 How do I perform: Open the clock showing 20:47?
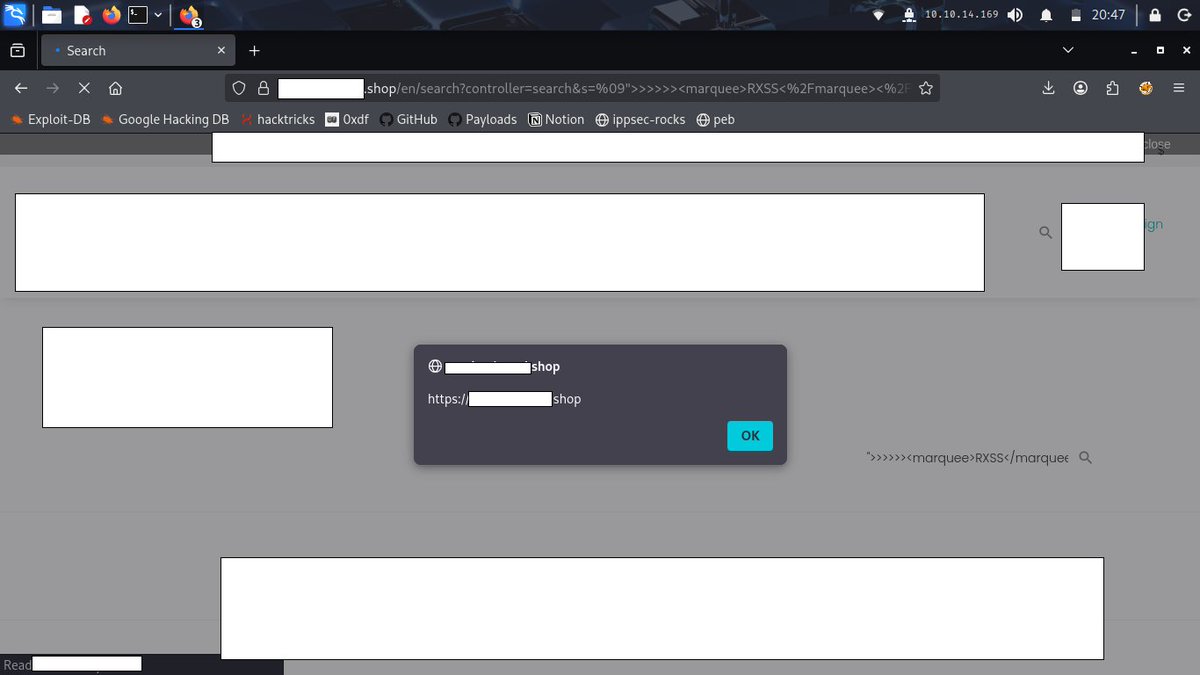[x=1108, y=15]
